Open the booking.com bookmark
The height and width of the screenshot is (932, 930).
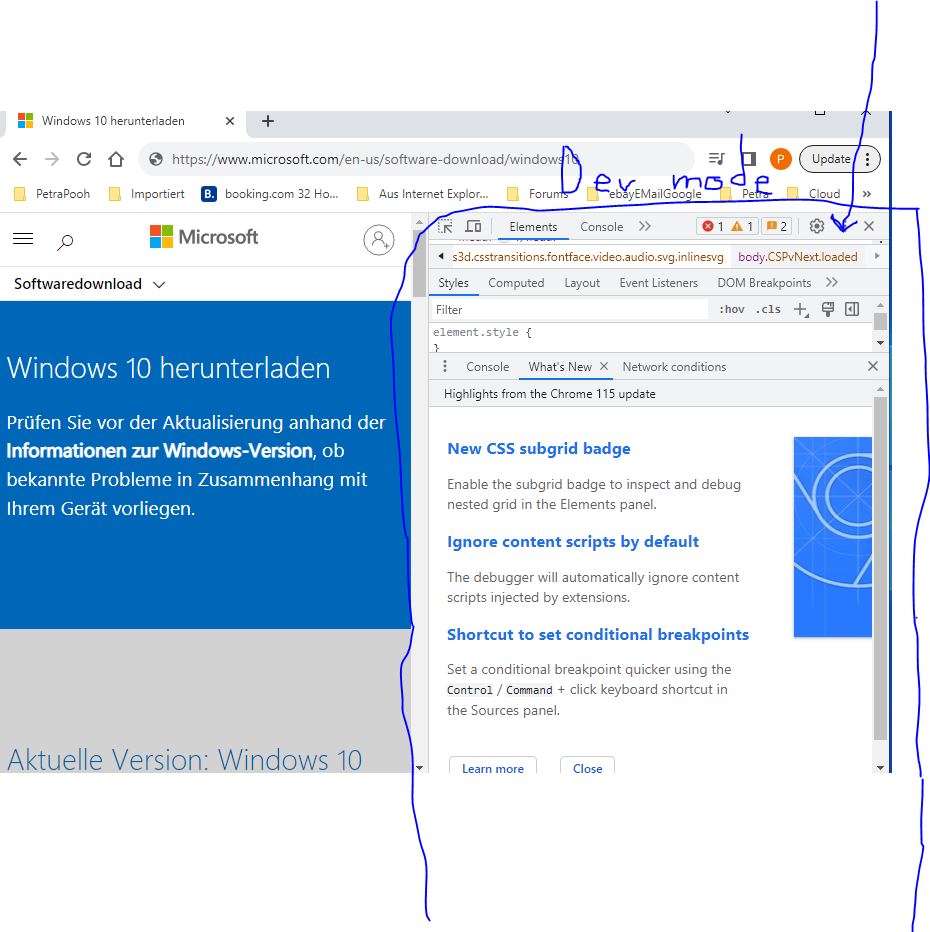pyautogui.click(x=270, y=194)
